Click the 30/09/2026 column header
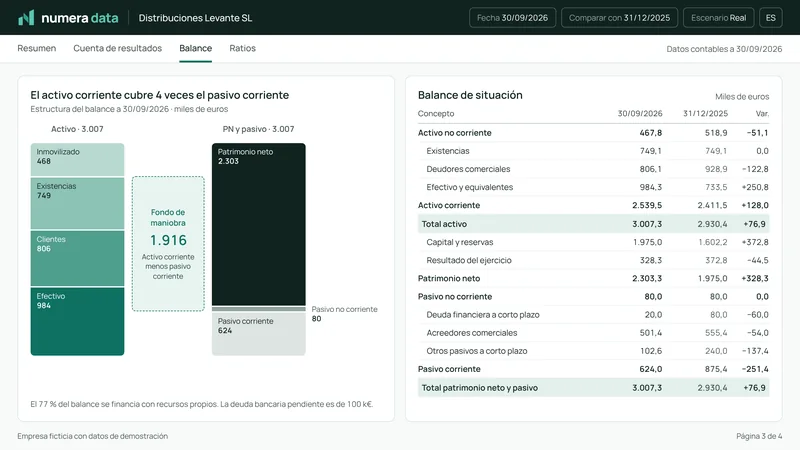This screenshot has width=800, height=450. click(x=640, y=113)
